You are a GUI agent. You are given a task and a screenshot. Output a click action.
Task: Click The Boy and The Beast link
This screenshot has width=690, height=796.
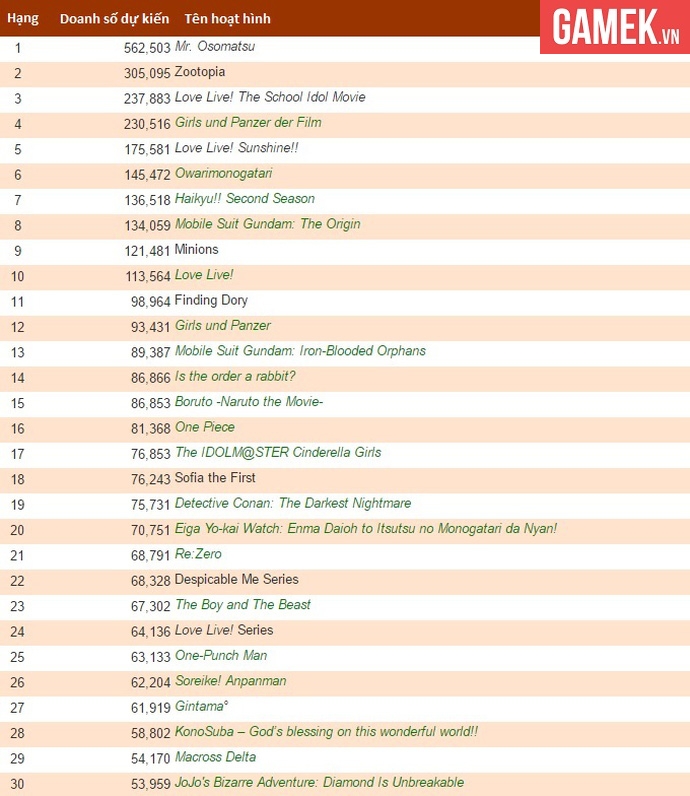coord(243,605)
